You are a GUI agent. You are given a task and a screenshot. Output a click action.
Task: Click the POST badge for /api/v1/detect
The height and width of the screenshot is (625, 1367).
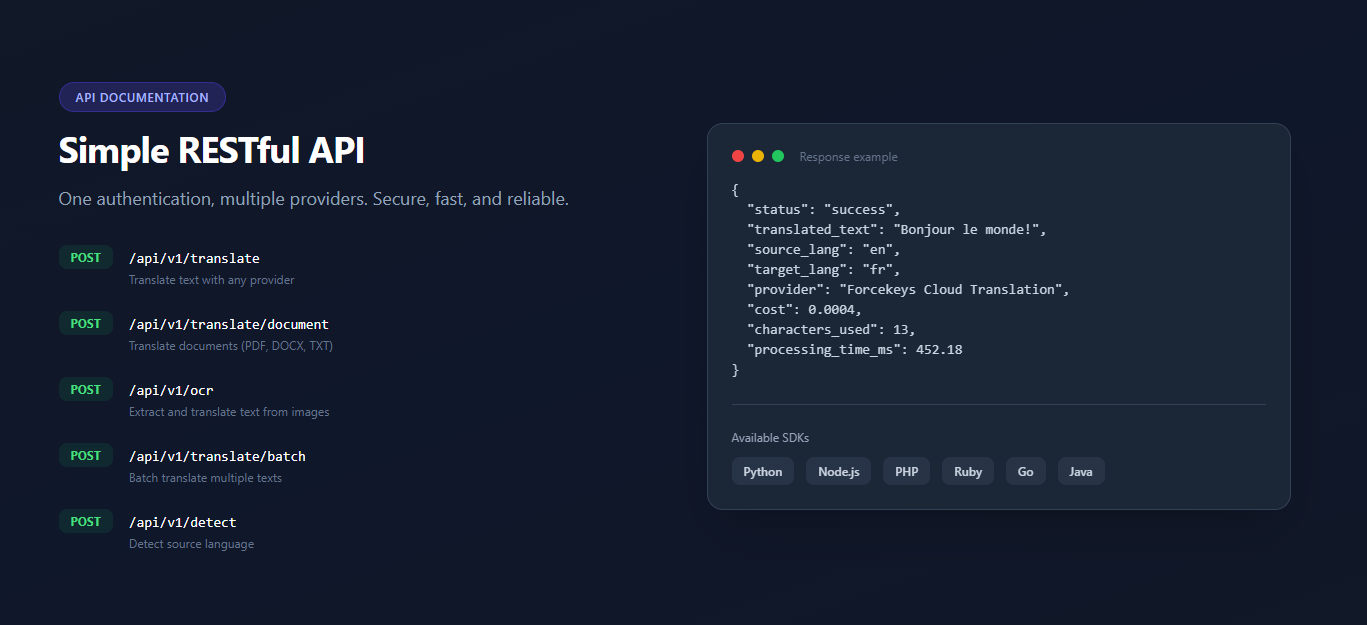(86, 522)
